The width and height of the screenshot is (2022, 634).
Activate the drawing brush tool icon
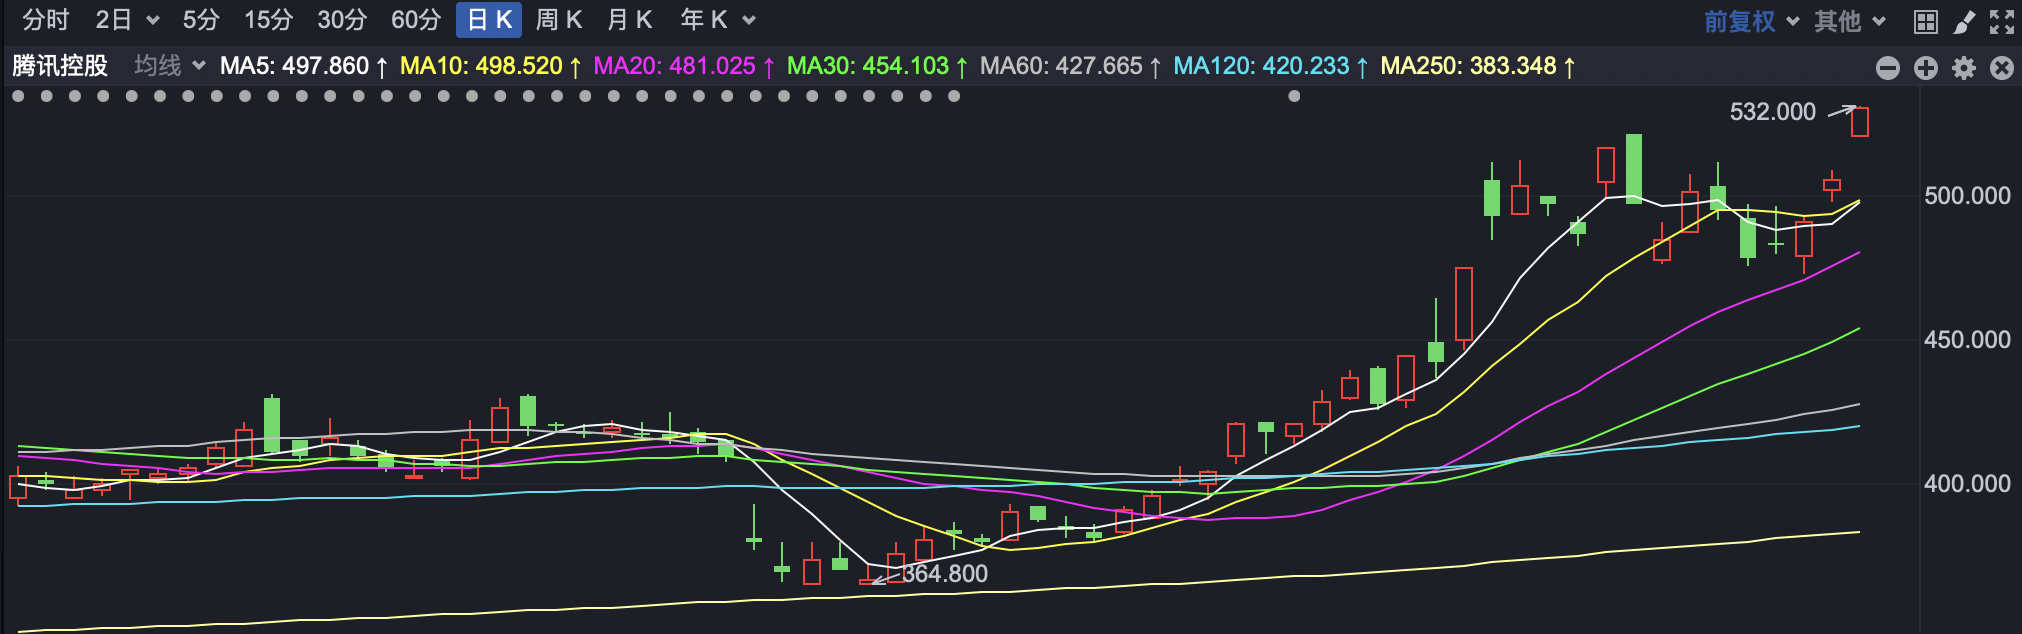[x=1964, y=22]
